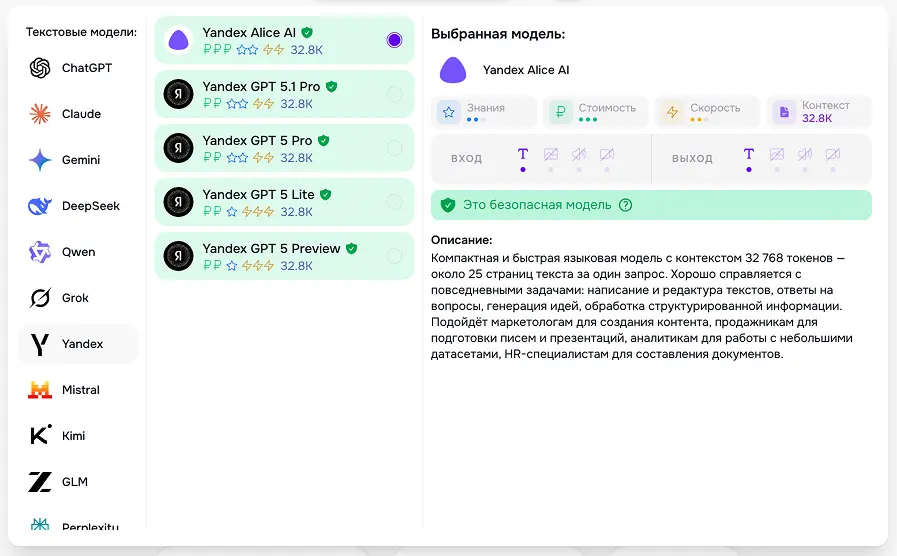Click the text T icon under Вход
This screenshot has height=556, width=897.
pos(523,154)
